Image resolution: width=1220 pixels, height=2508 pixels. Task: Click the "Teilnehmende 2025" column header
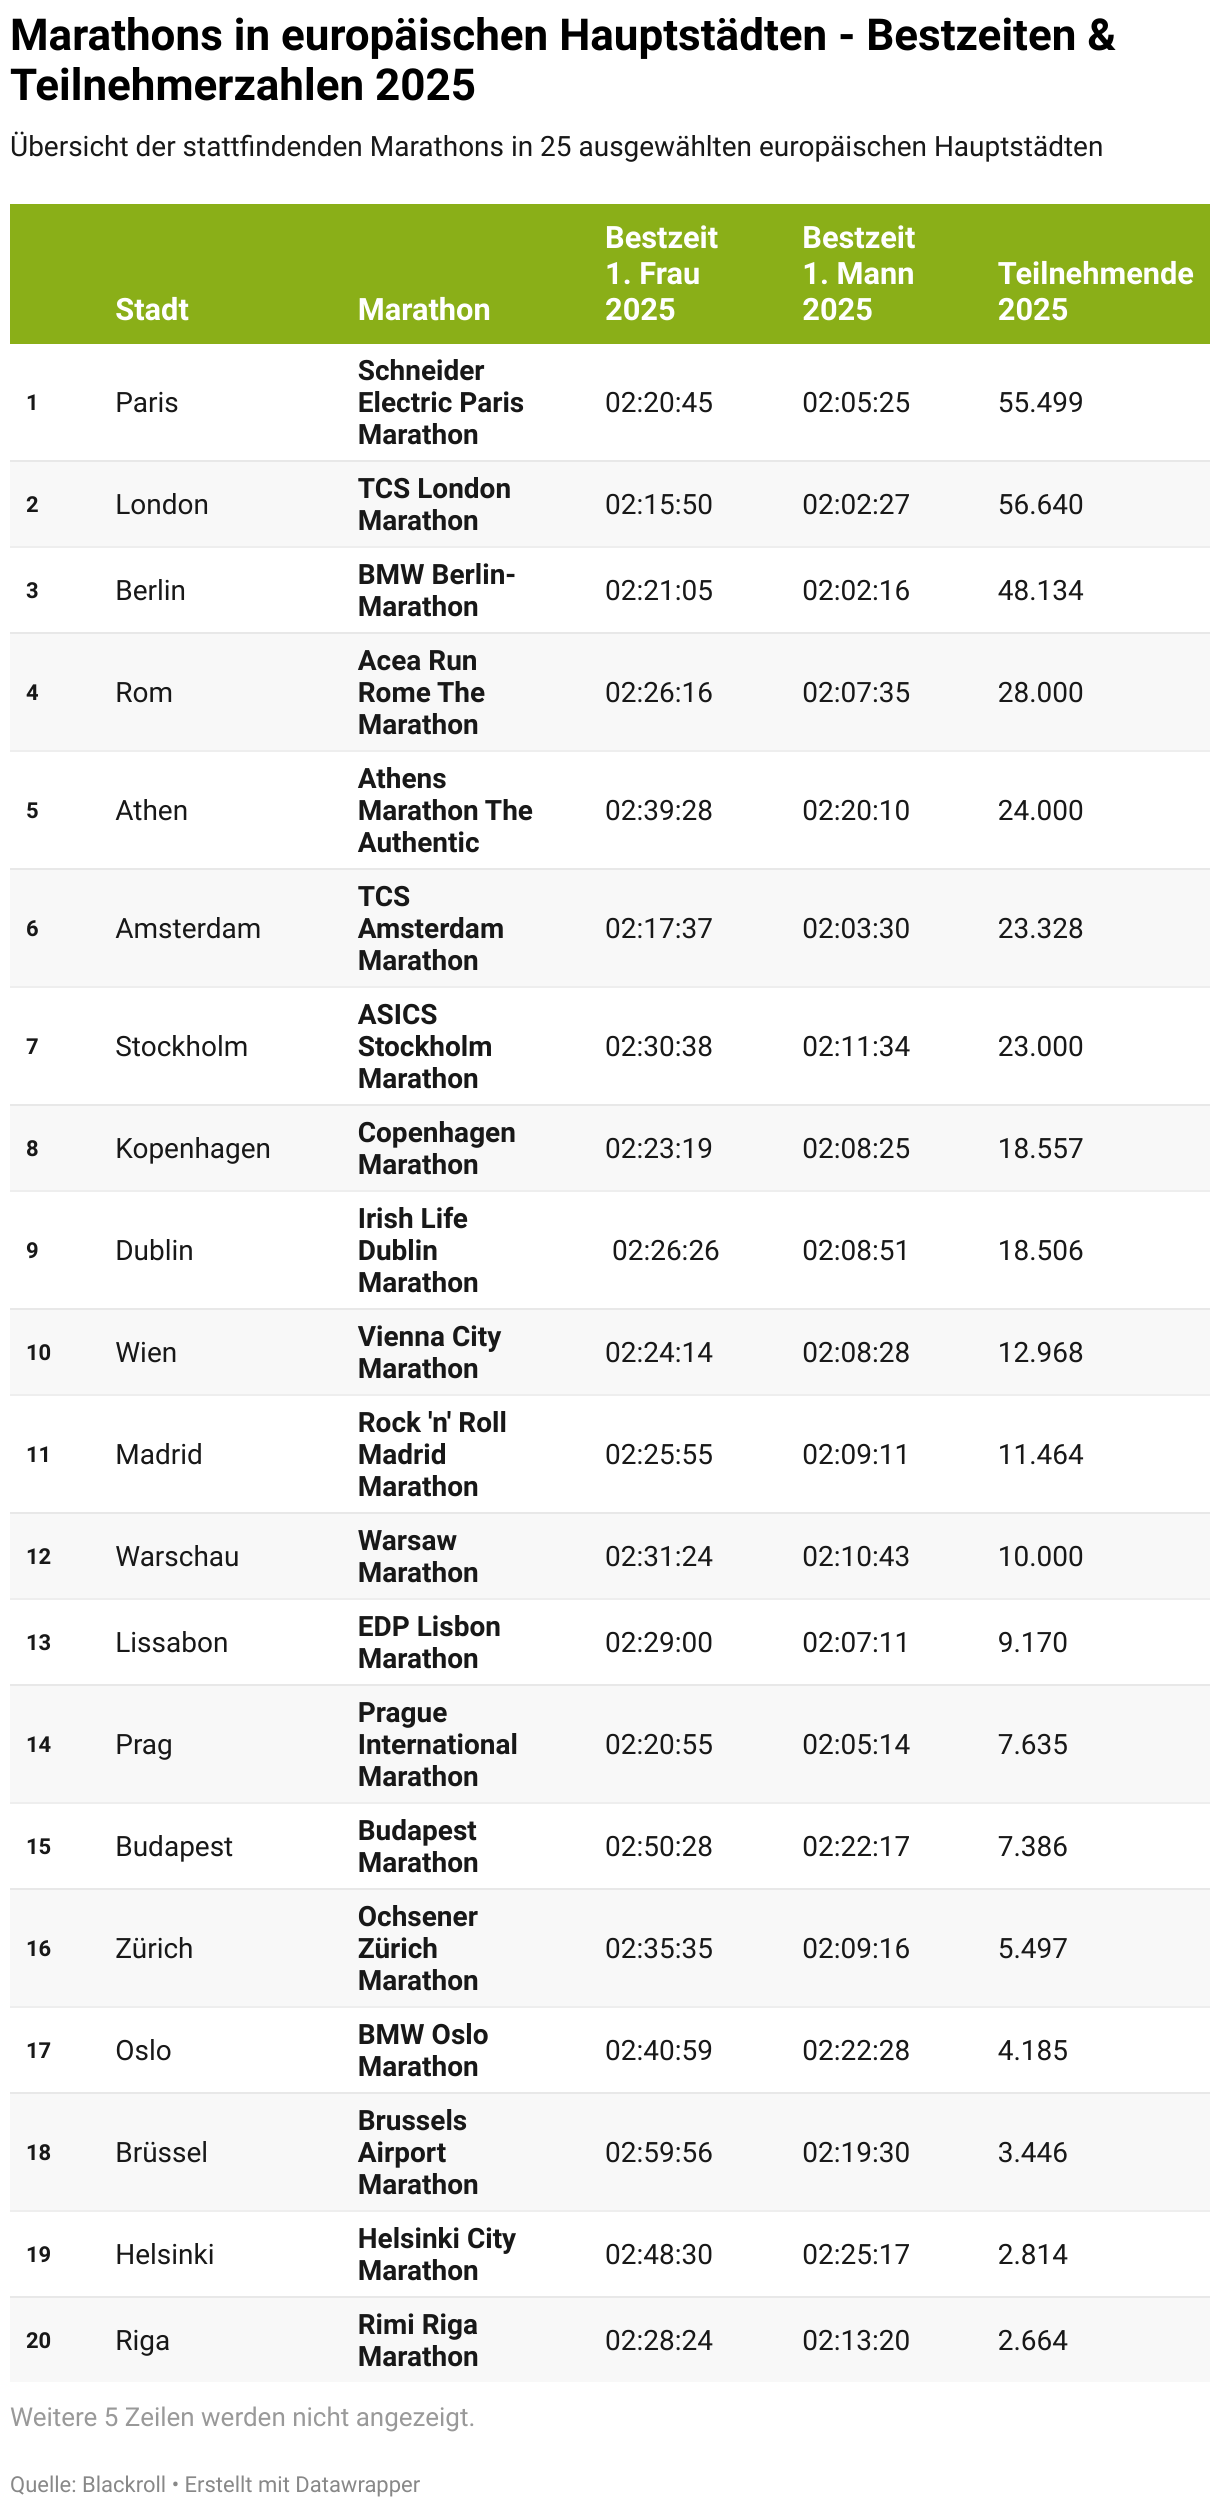(1095, 290)
